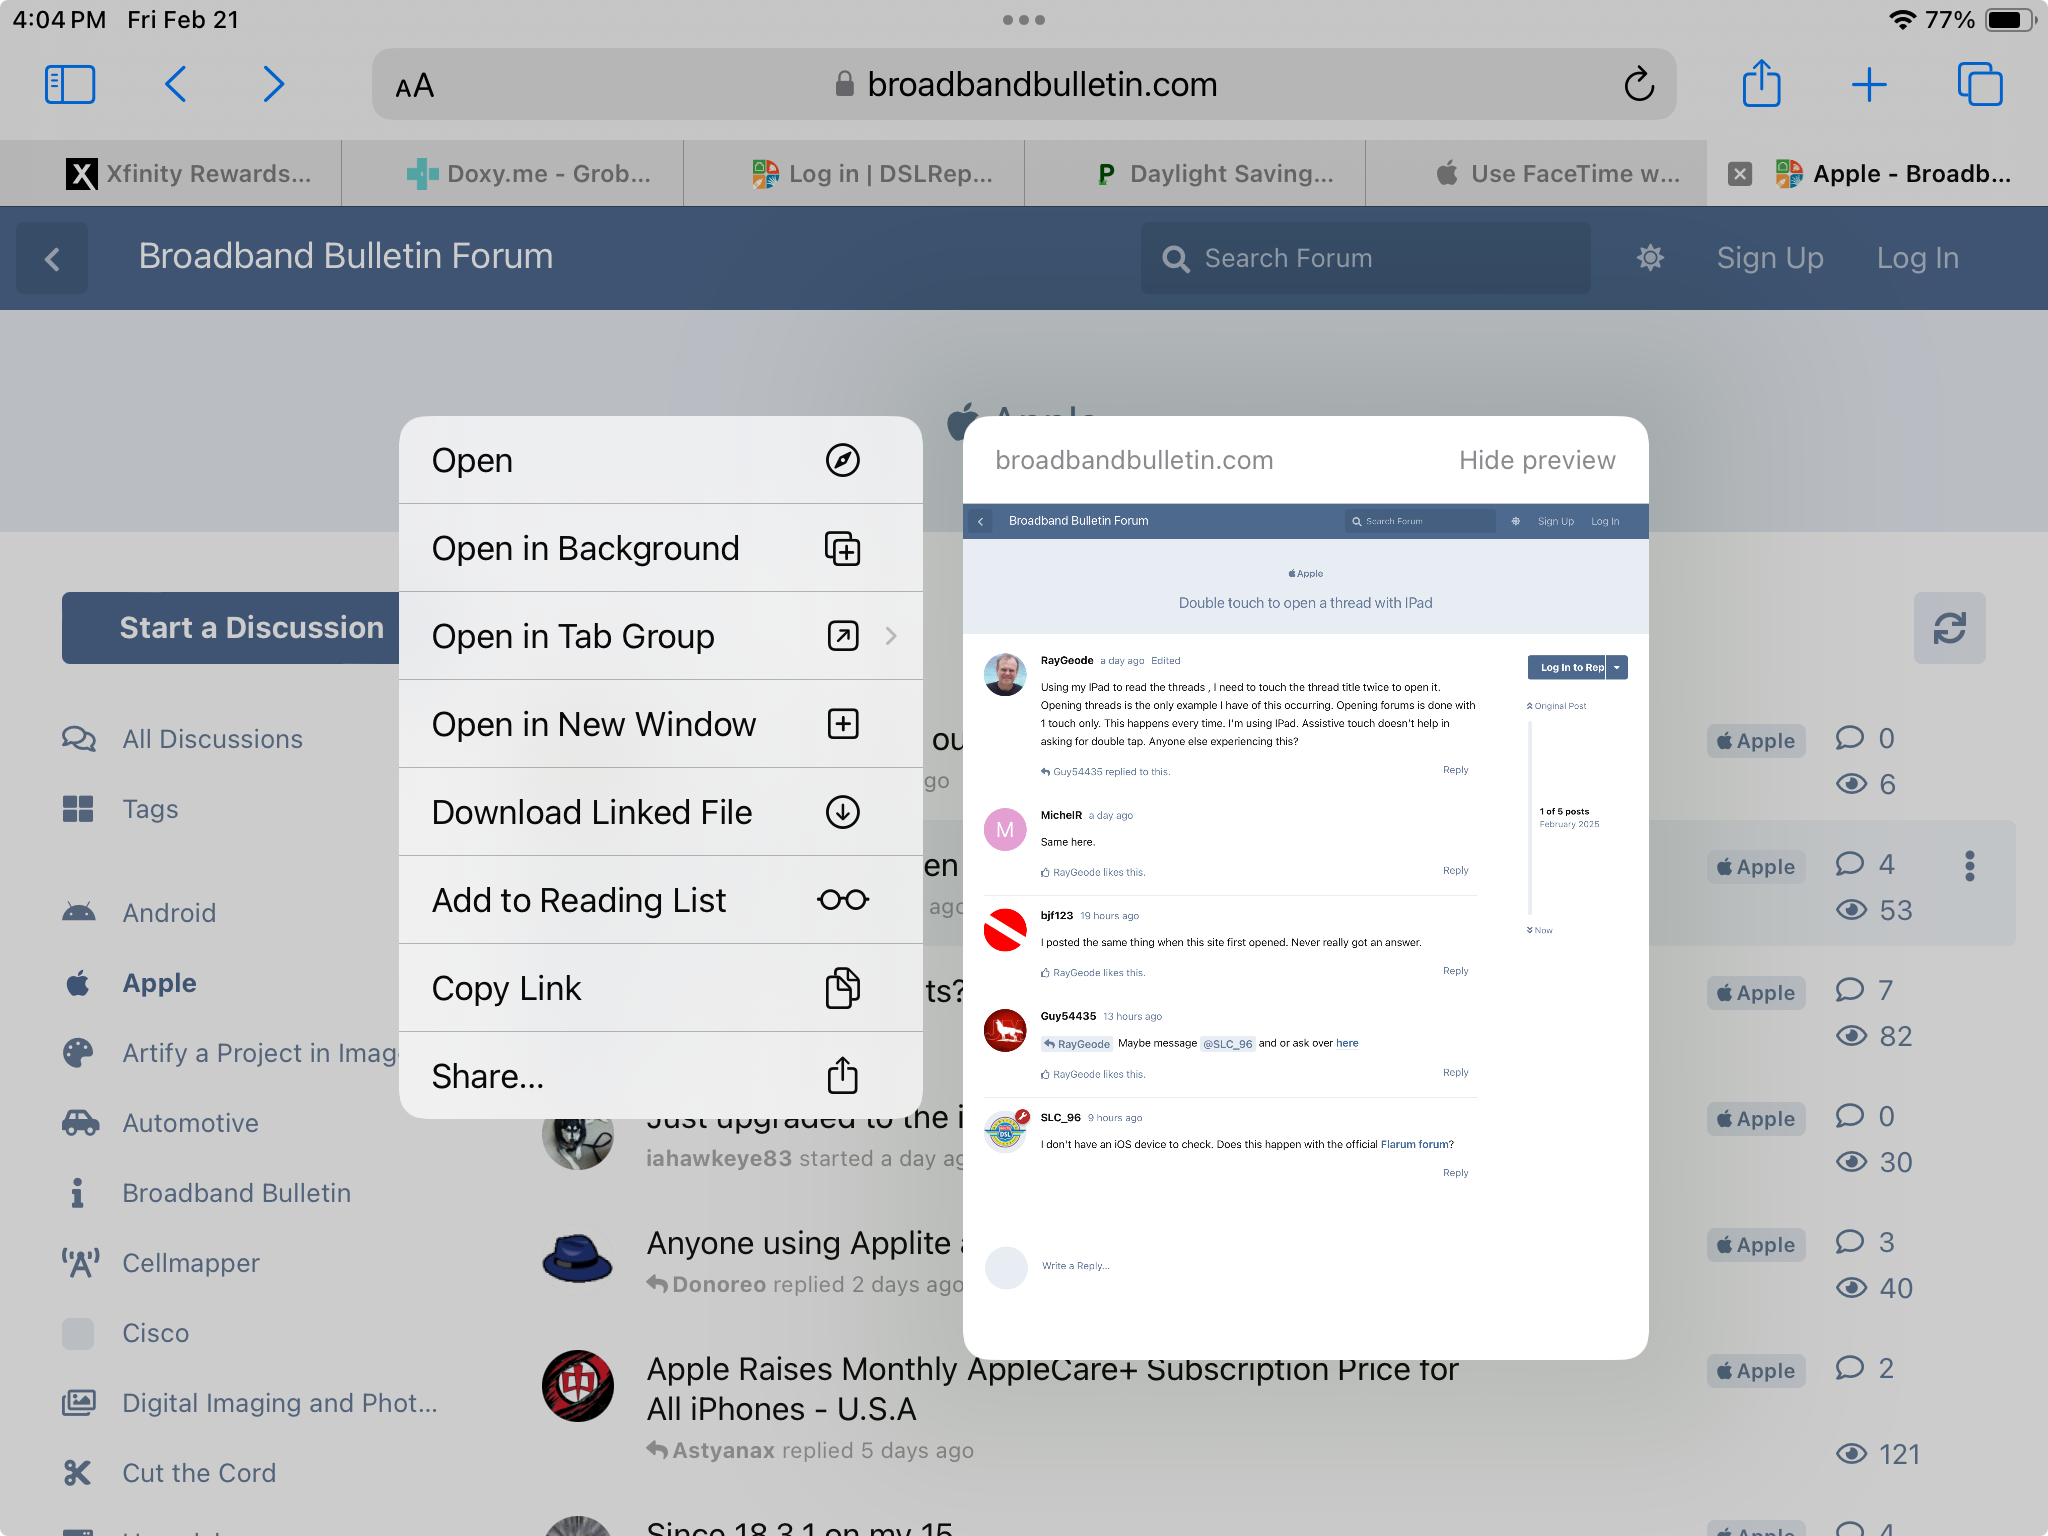
Task: Tap the forum back chevron button
Action: coord(52,259)
